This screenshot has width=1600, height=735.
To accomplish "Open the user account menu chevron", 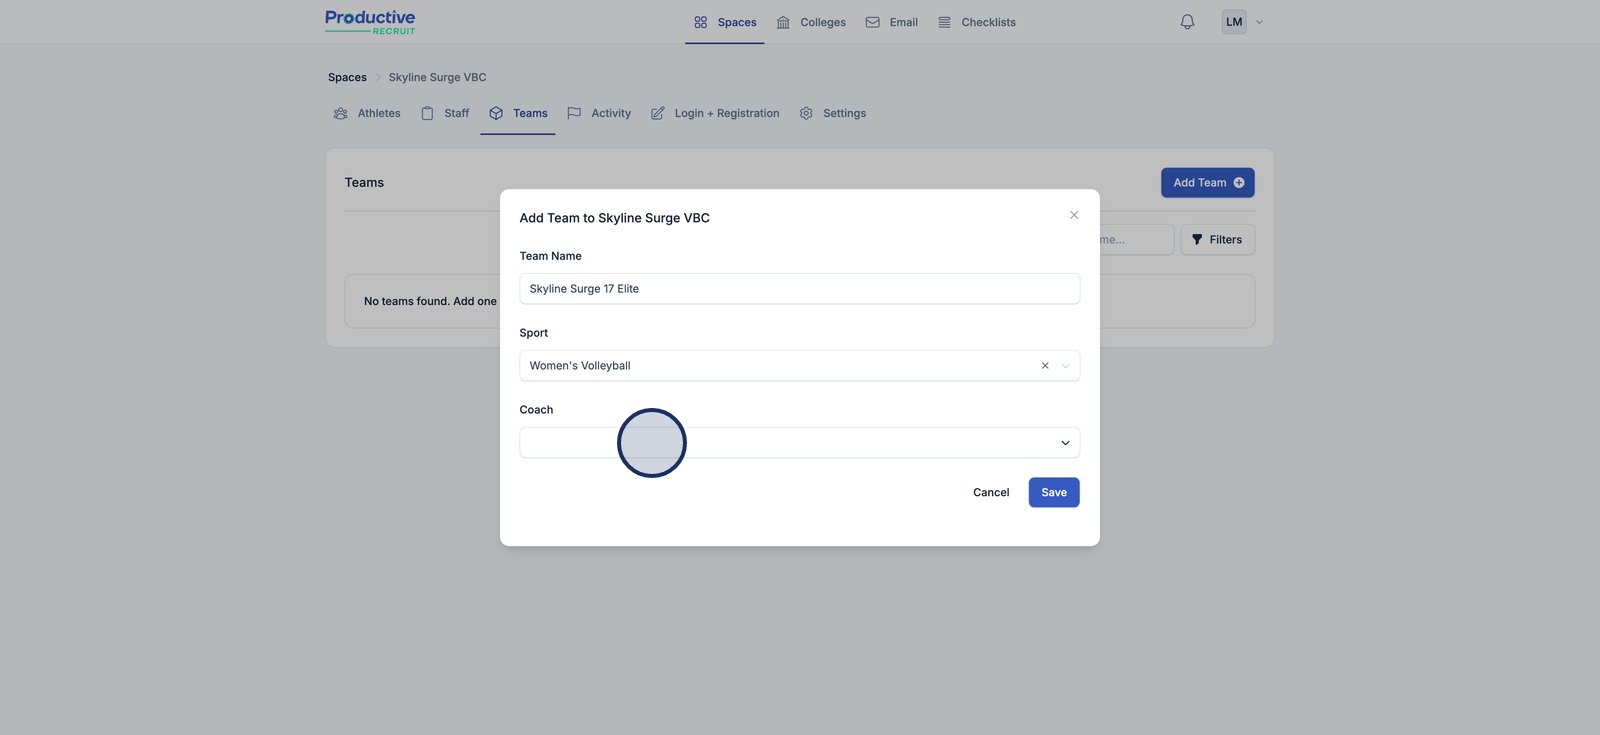I will coord(1259,22).
